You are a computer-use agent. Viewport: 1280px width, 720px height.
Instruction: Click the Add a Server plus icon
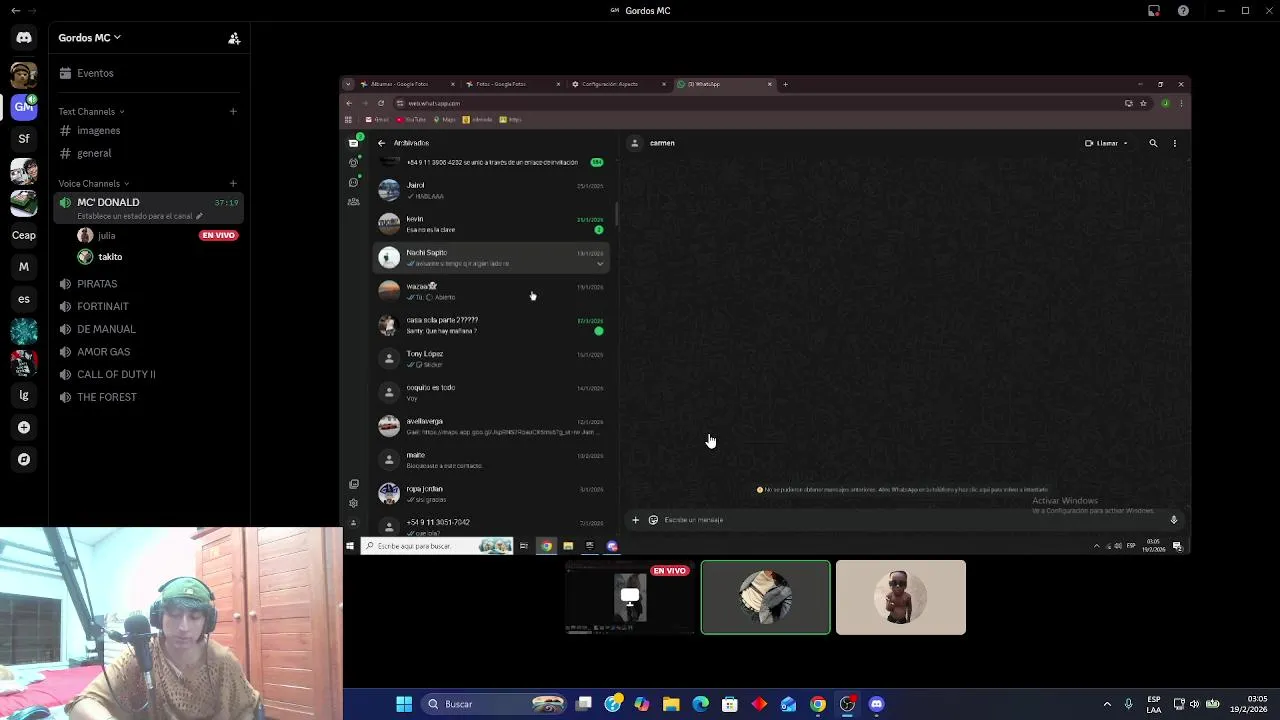[x=24, y=427]
